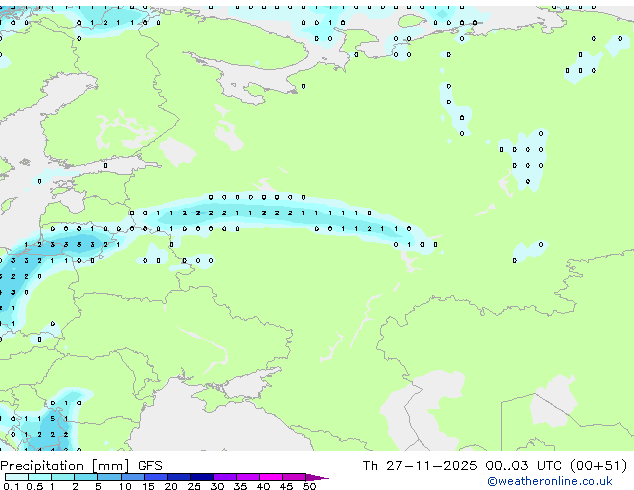Click the legend label '45'
Viewport: 634px width, 490px height.
[x=286, y=486]
